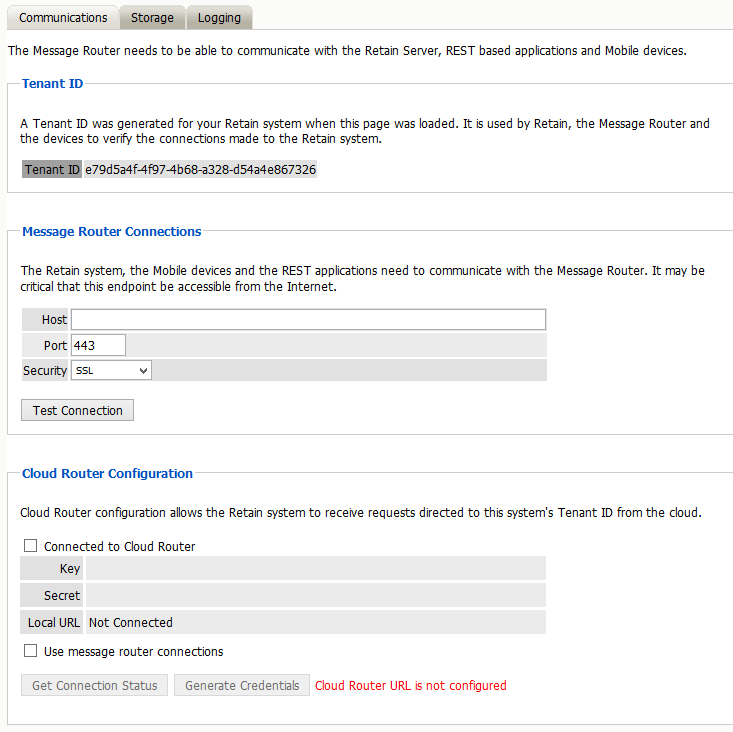Click the Local URL Not Connected value
The image size is (733, 732).
pyautogui.click(x=131, y=623)
